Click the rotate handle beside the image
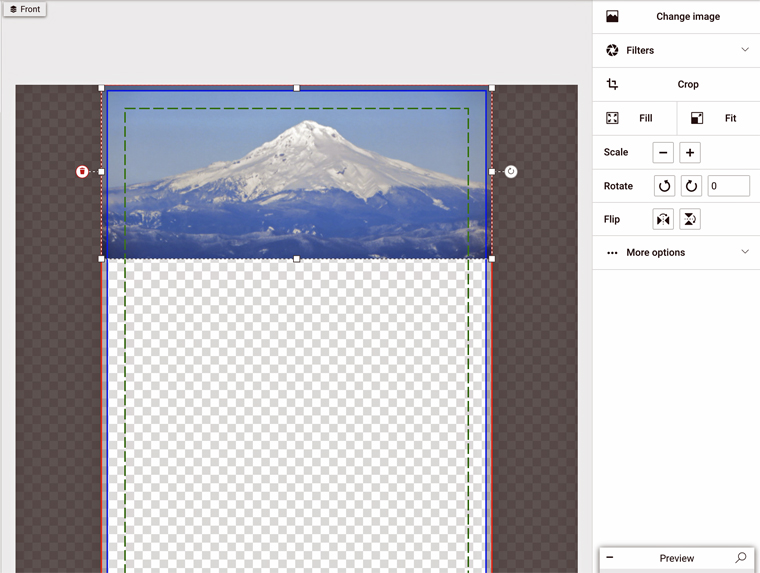 (x=511, y=172)
